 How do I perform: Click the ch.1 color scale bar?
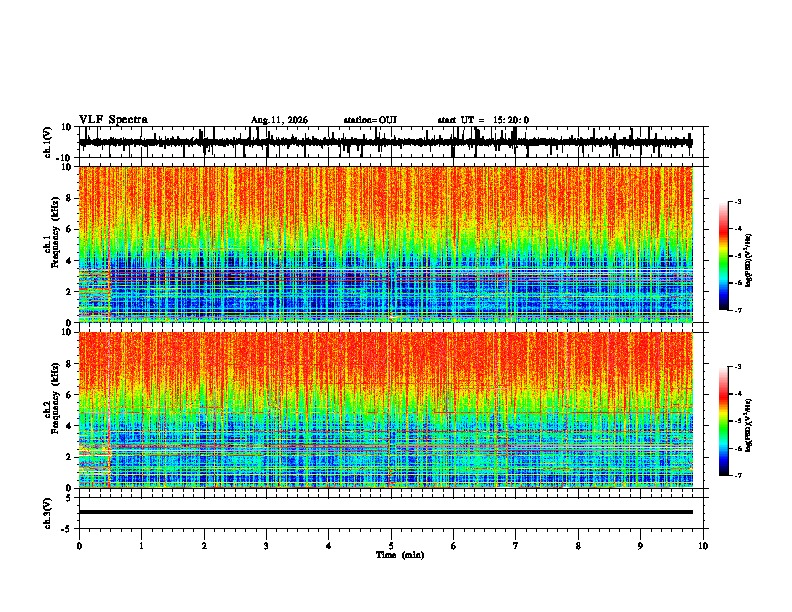[724, 256]
